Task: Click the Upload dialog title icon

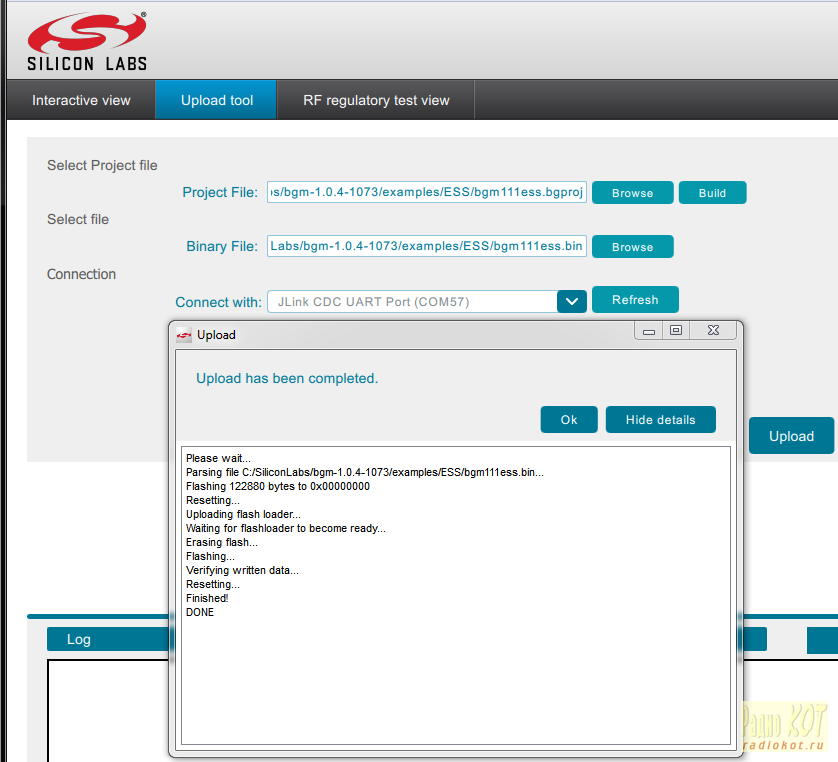Action: point(184,335)
